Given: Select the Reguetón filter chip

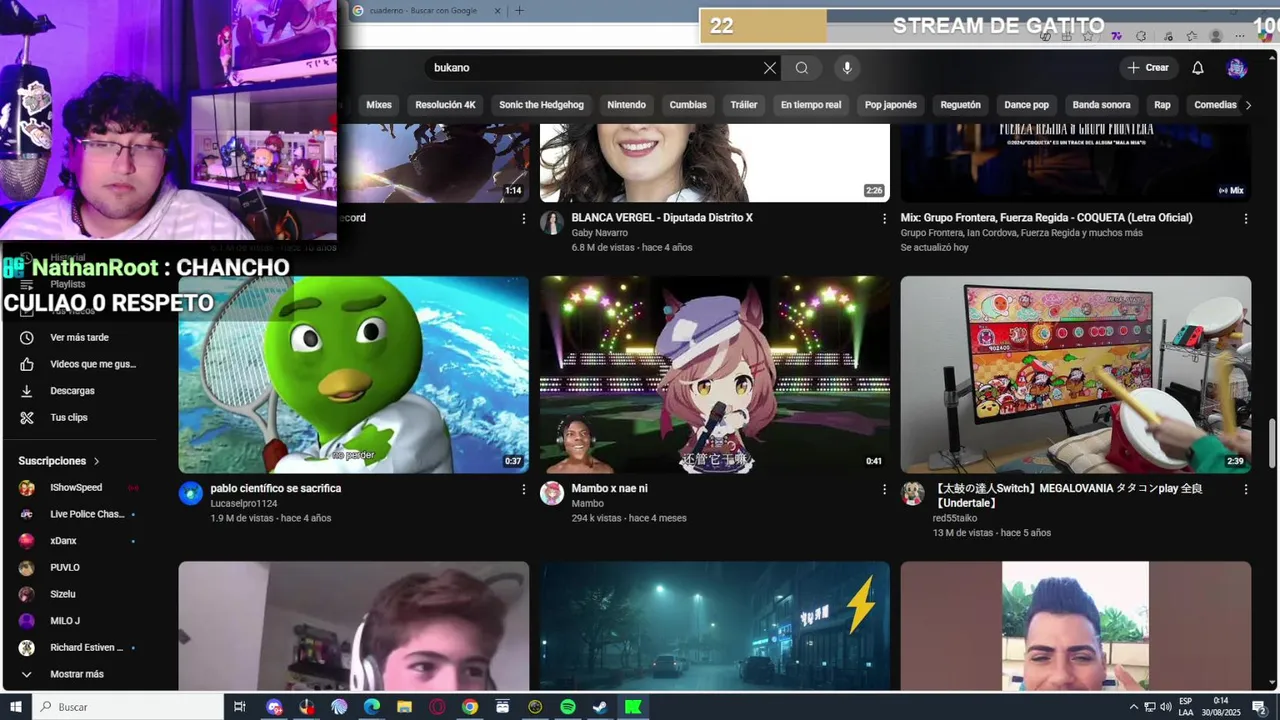Looking at the screenshot, I should 961,105.
